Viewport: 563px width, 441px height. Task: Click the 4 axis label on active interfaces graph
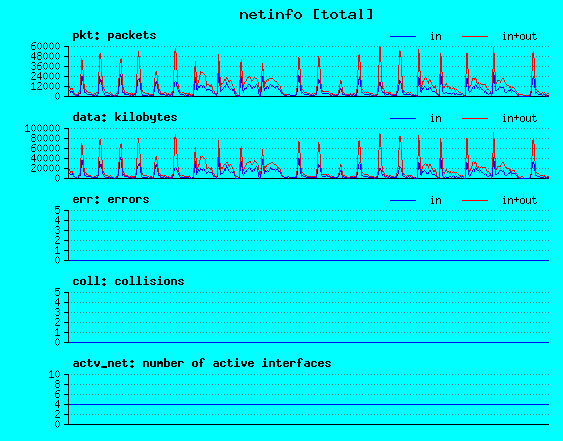pos(57,405)
